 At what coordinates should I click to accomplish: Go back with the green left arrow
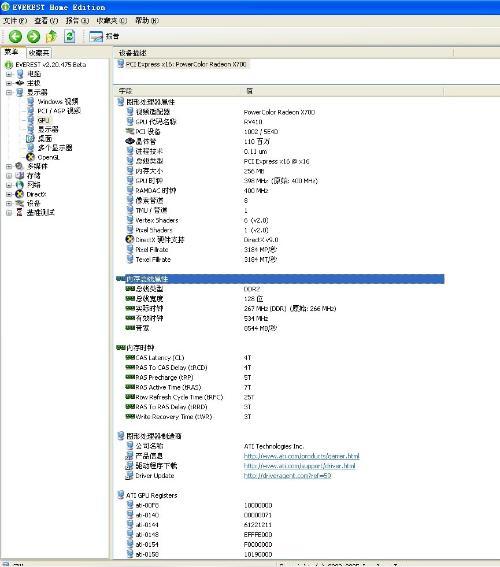(x=15, y=36)
